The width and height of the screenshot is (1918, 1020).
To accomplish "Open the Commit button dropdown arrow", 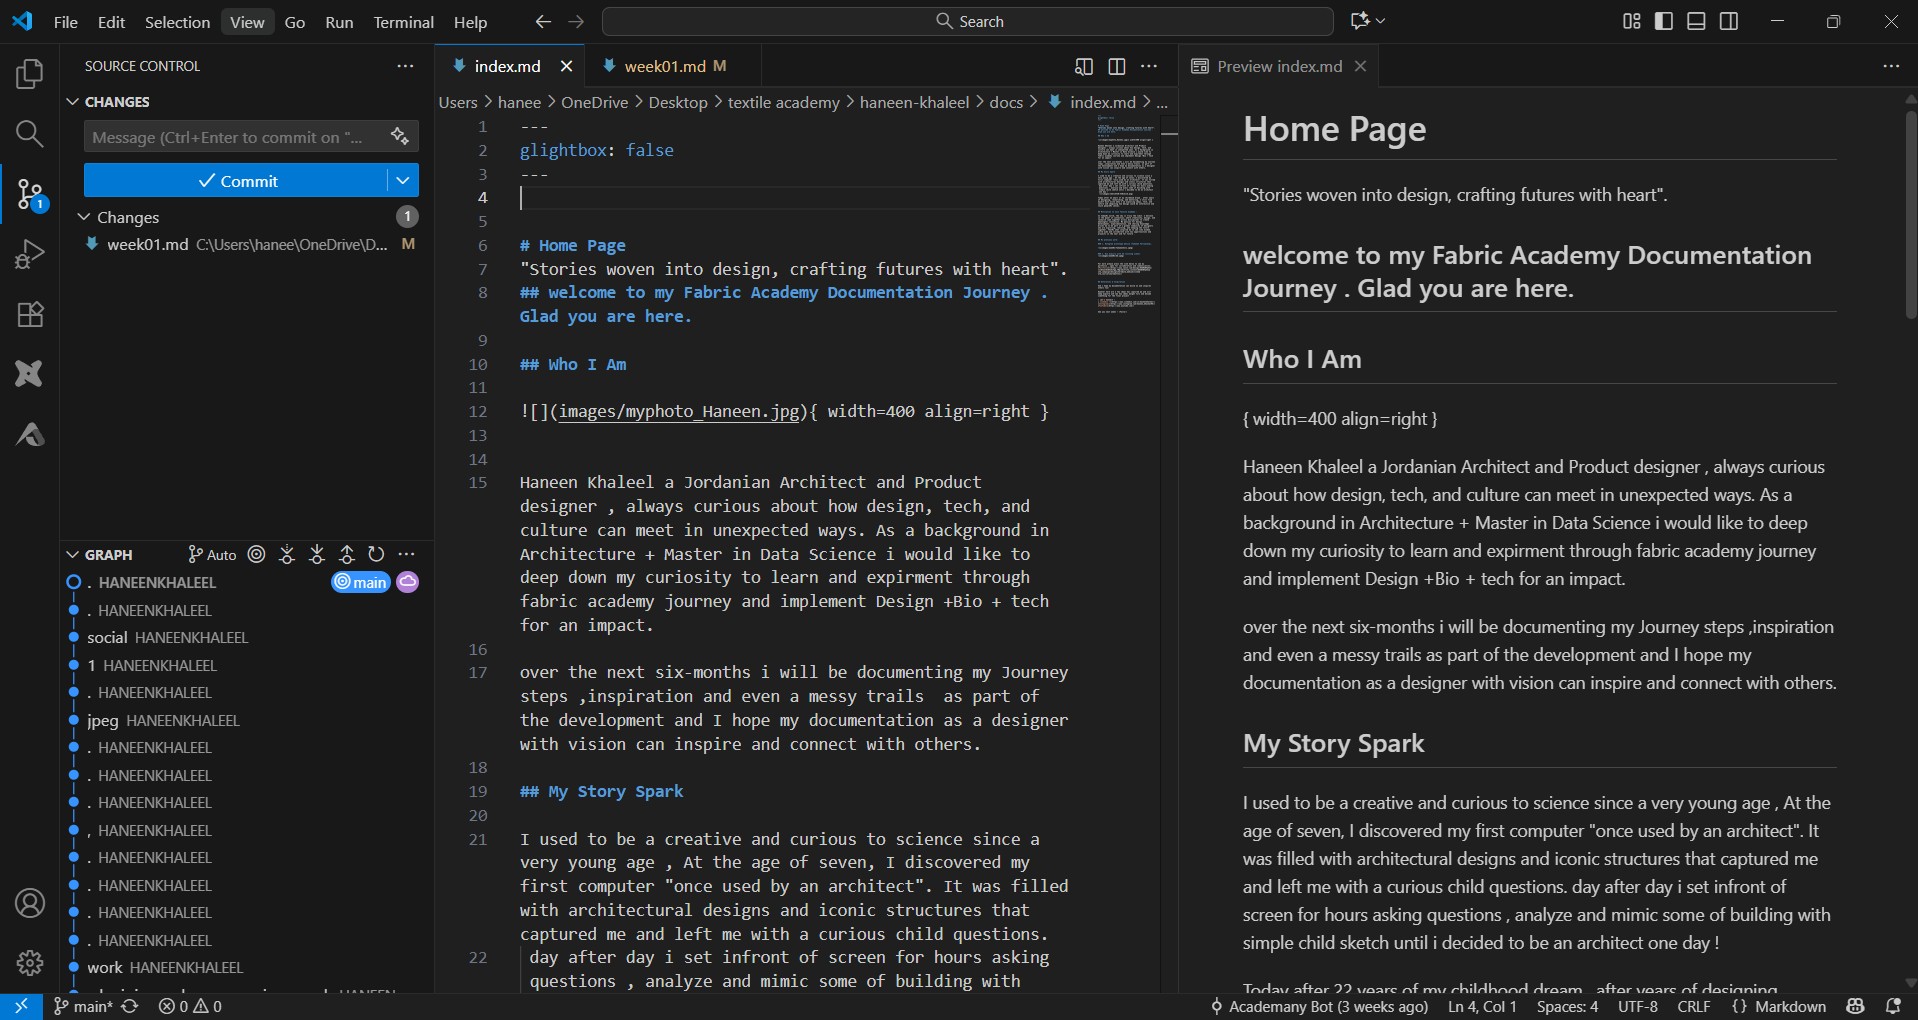I will 402,181.
